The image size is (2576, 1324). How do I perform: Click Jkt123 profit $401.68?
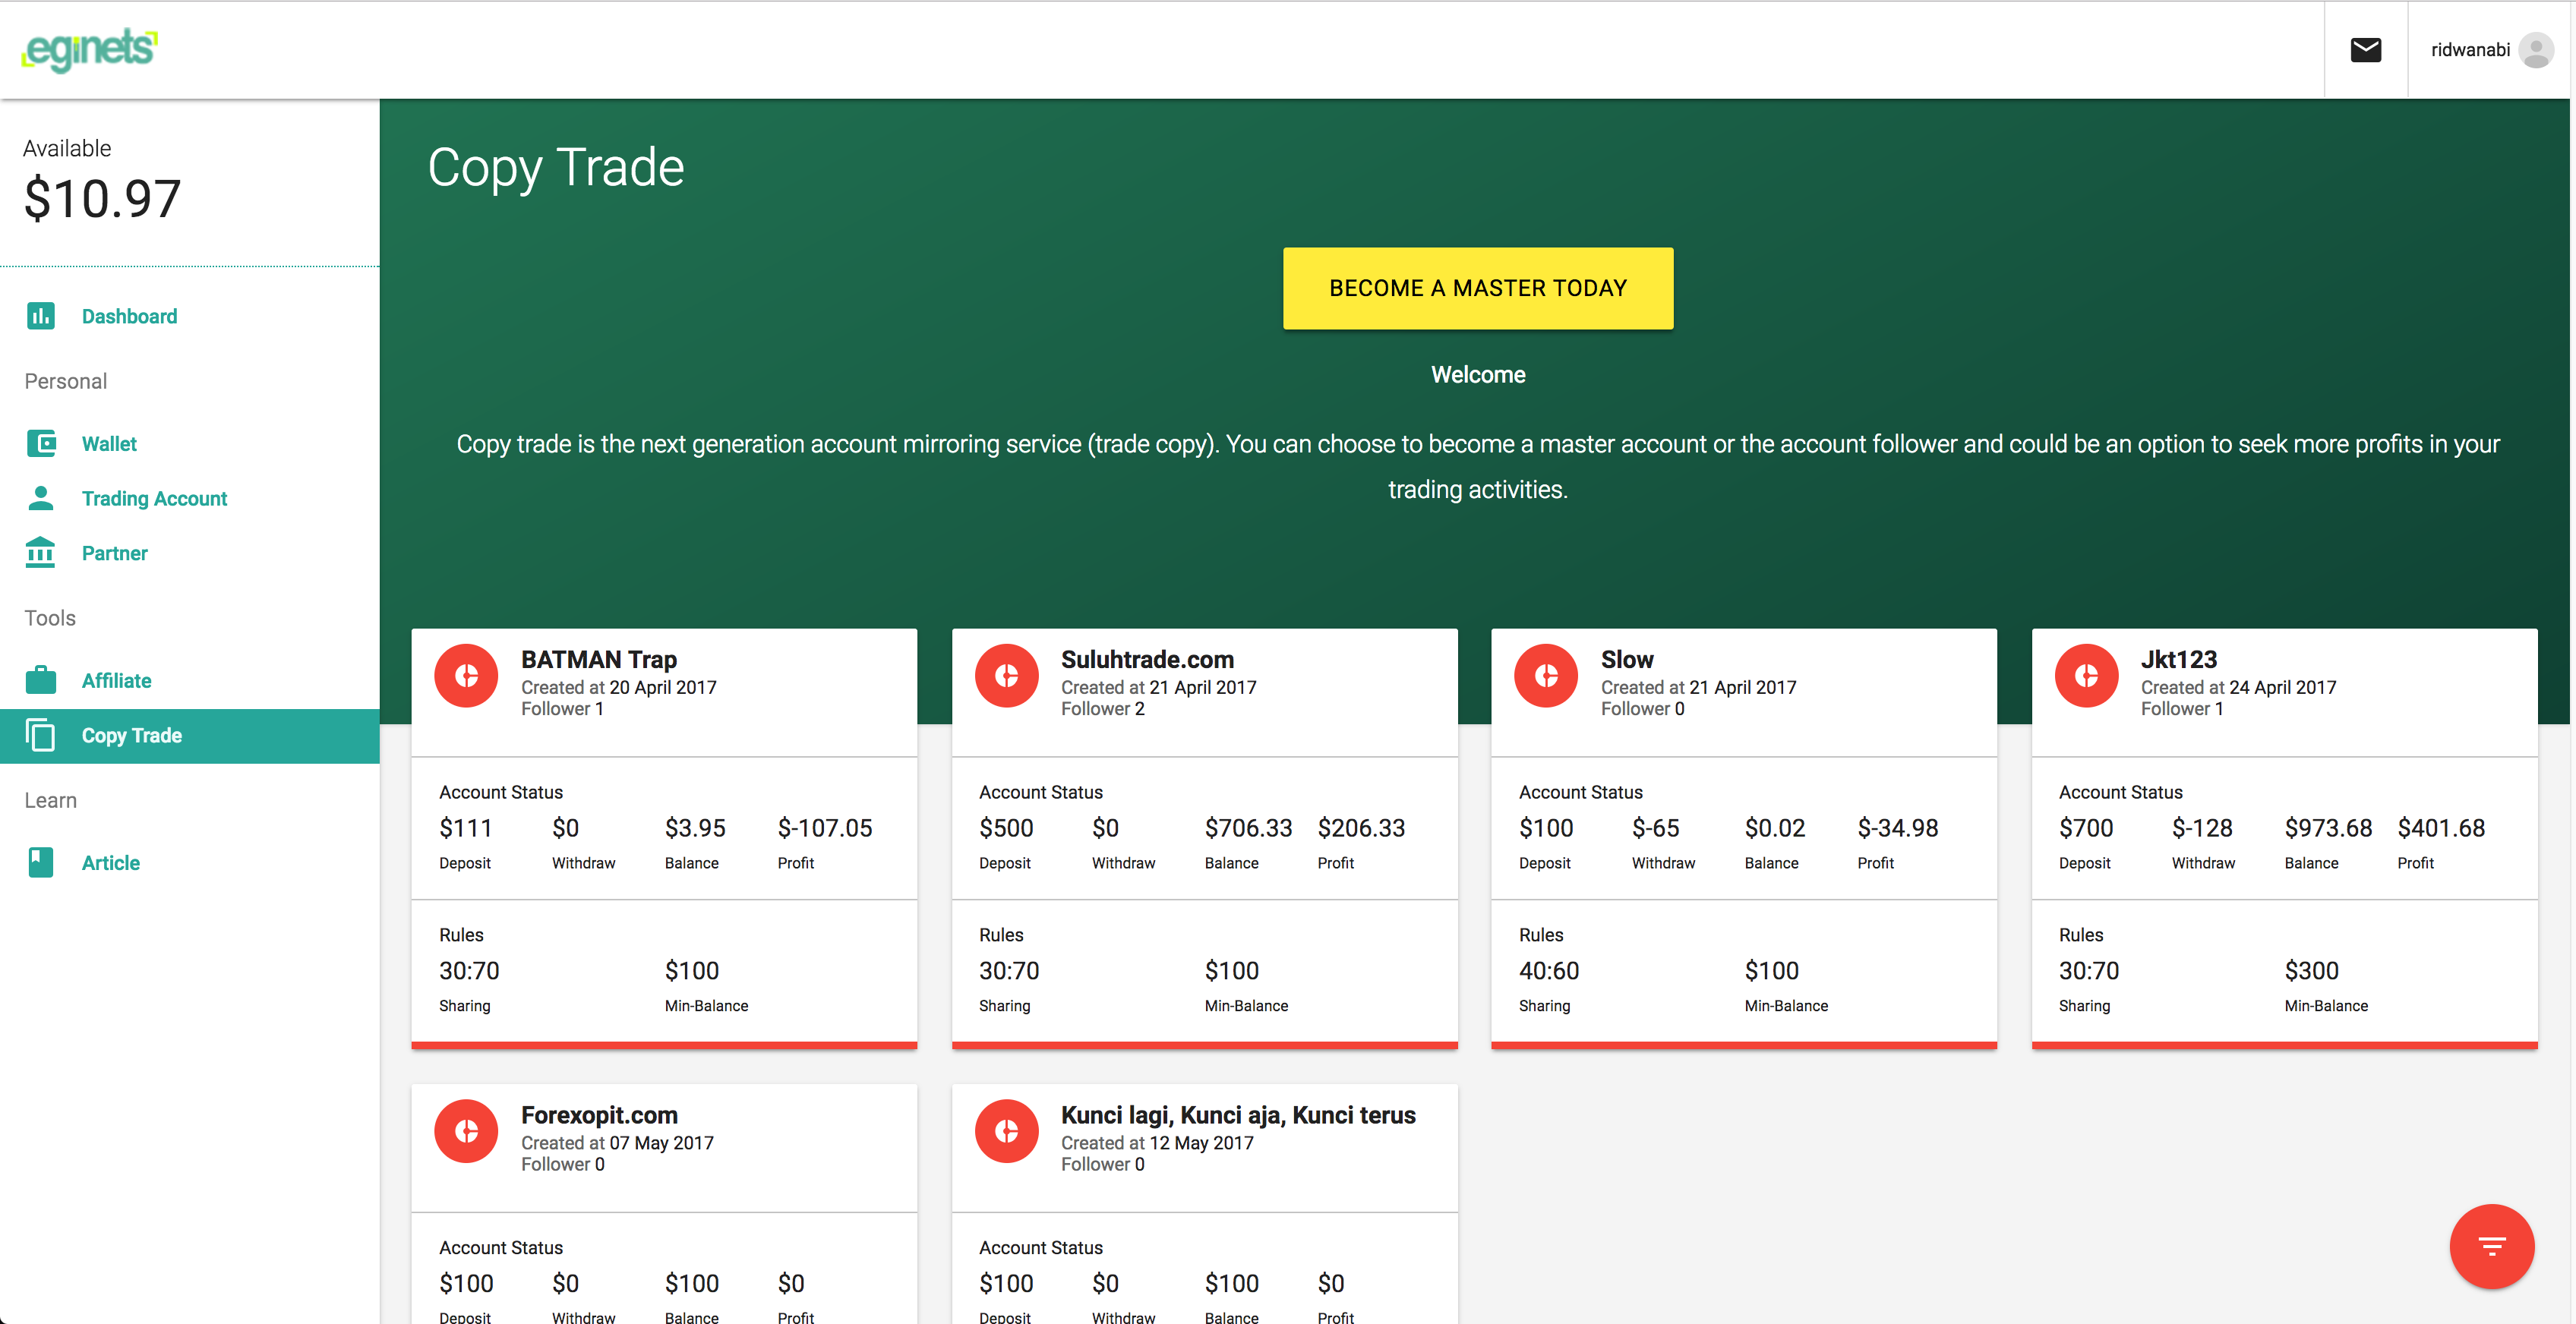coord(2441,828)
